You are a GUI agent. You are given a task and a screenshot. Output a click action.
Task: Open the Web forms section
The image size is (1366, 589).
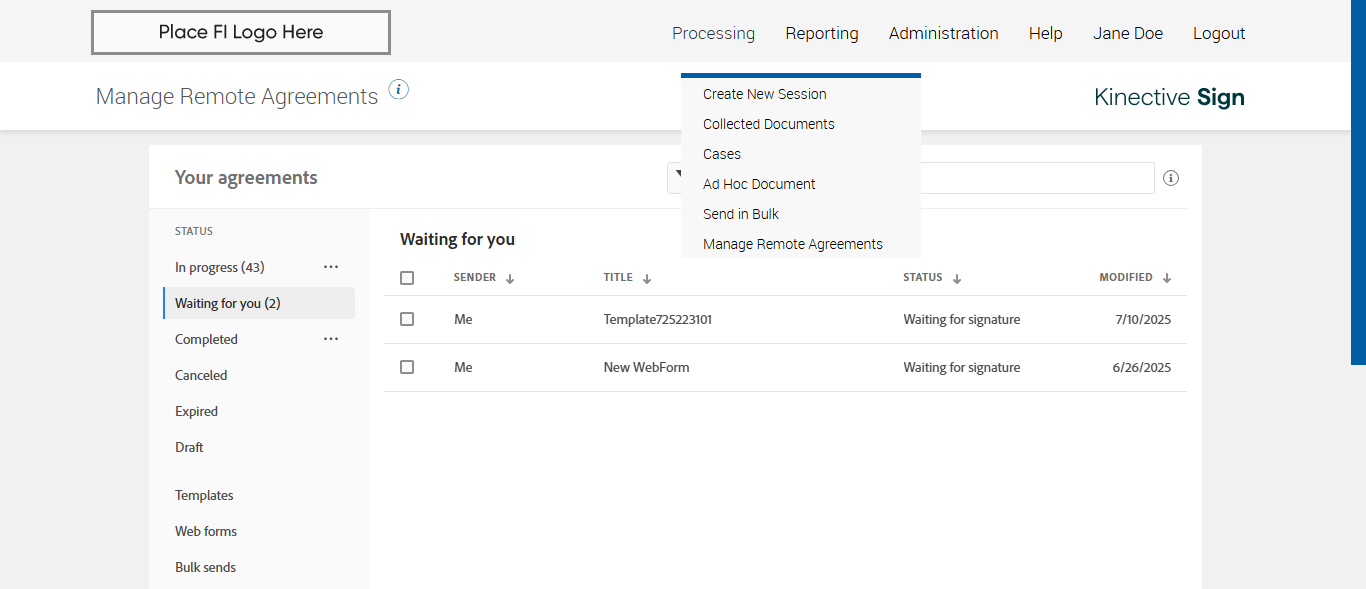click(206, 531)
